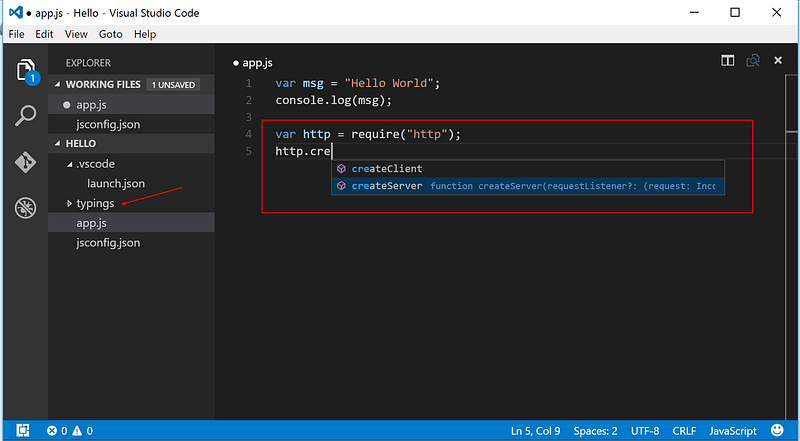Click the warnings count indicator
Screen dimensions: 800x441
83,431
